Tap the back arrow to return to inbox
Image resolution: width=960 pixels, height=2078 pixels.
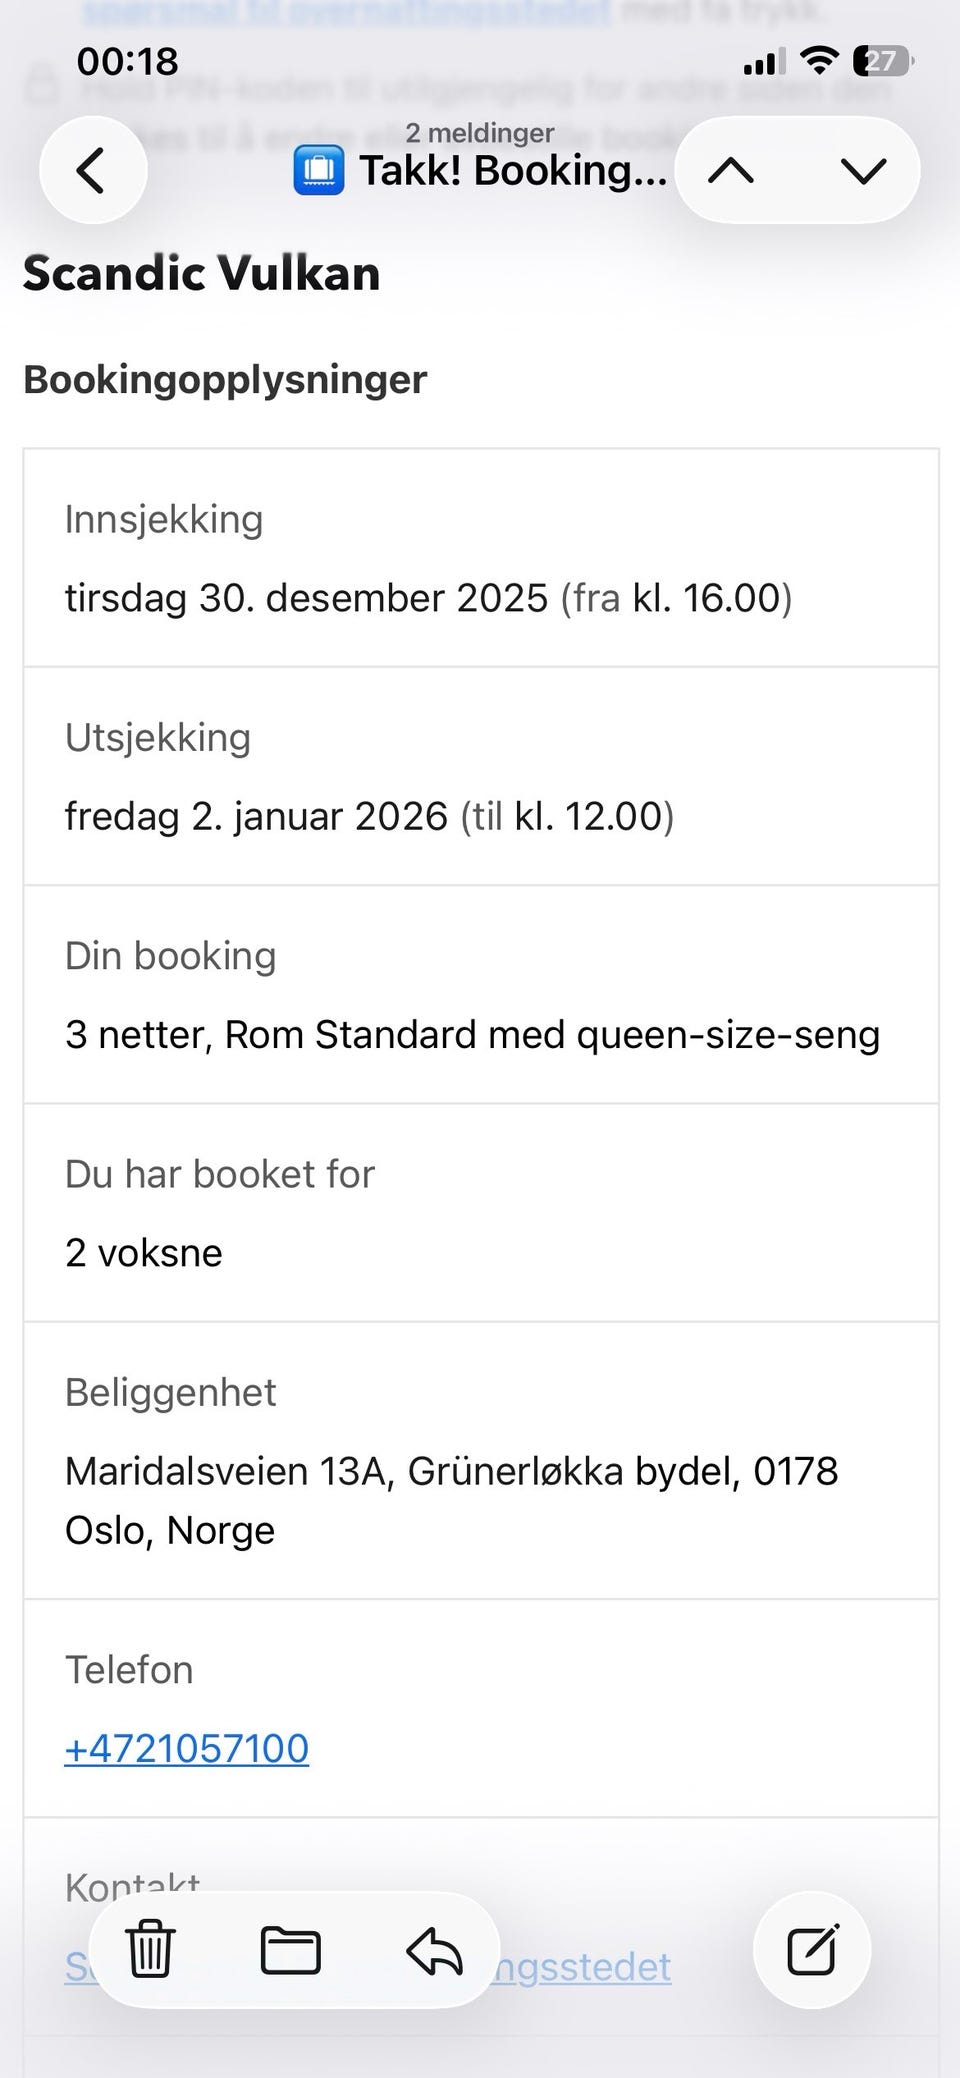point(93,170)
